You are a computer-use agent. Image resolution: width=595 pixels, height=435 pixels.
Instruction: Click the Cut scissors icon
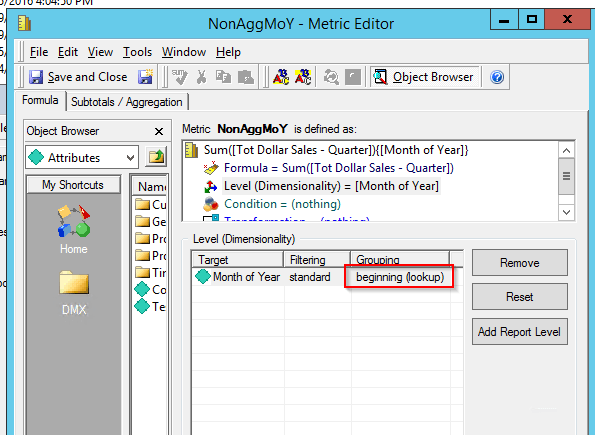[201, 77]
